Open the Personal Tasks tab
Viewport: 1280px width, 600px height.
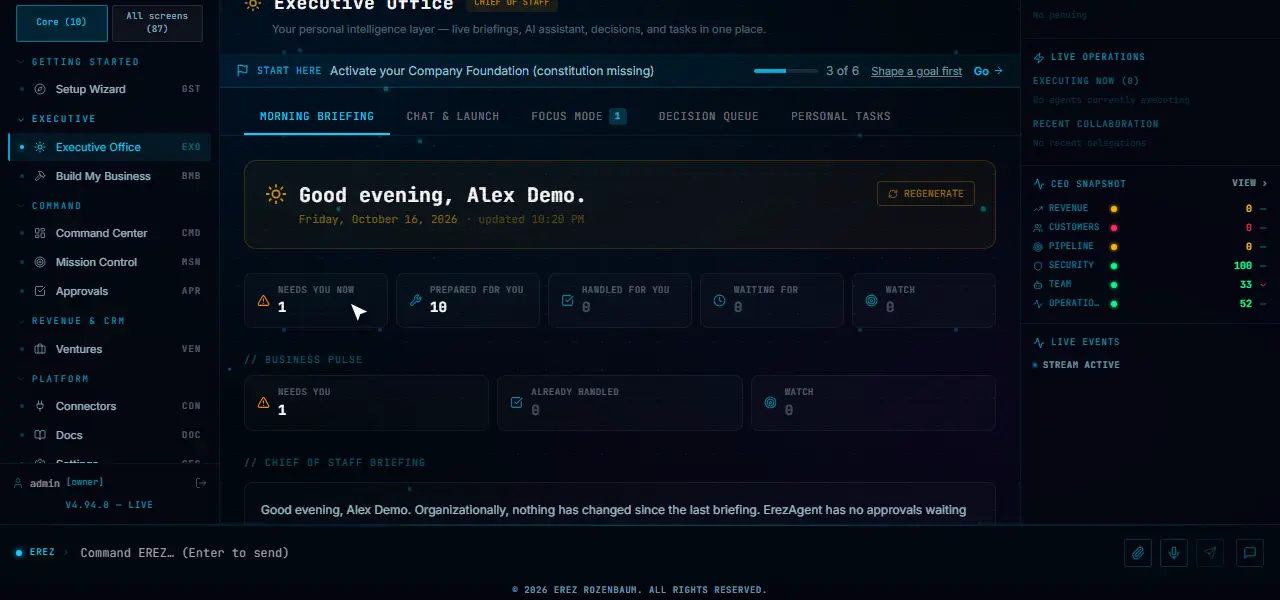point(841,116)
